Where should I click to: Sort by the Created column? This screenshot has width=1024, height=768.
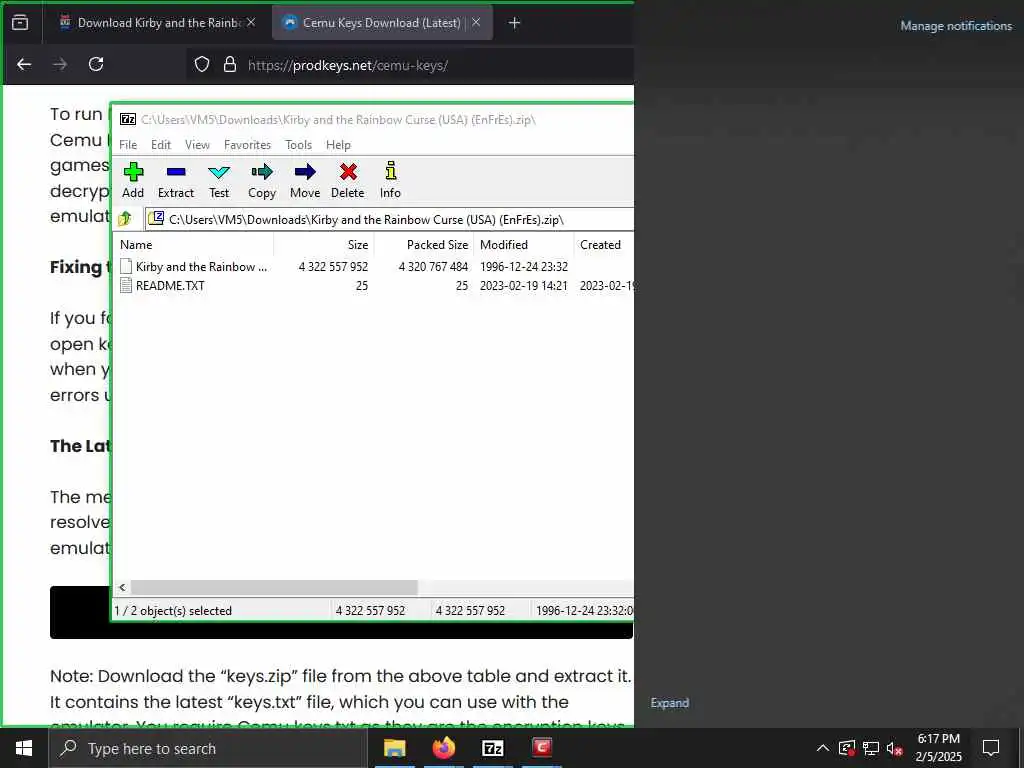point(603,245)
